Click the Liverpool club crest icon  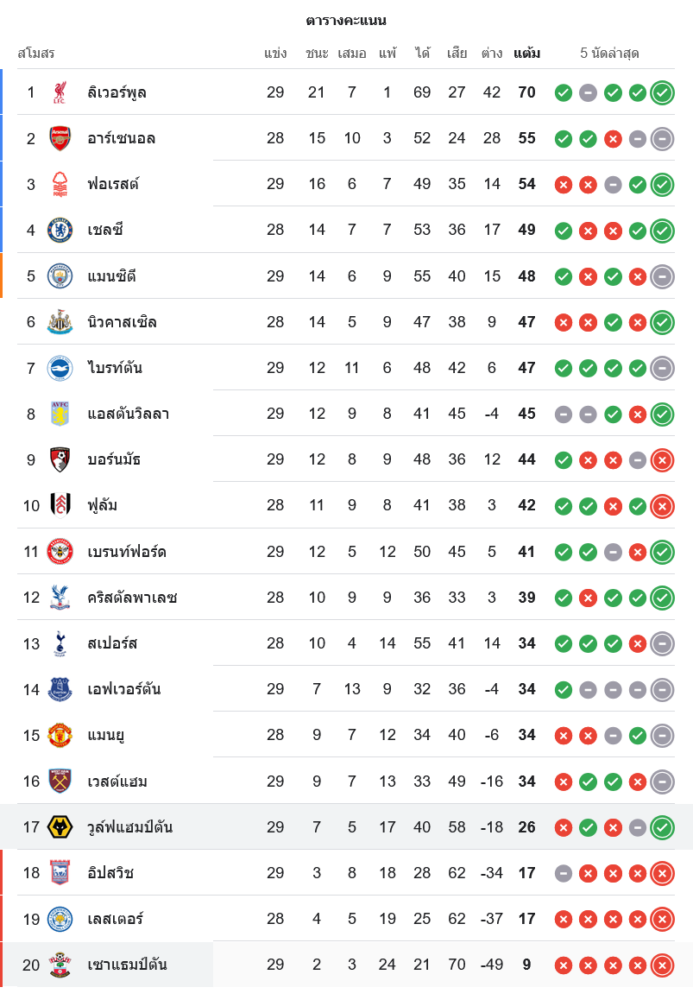(x=60, y=93)
